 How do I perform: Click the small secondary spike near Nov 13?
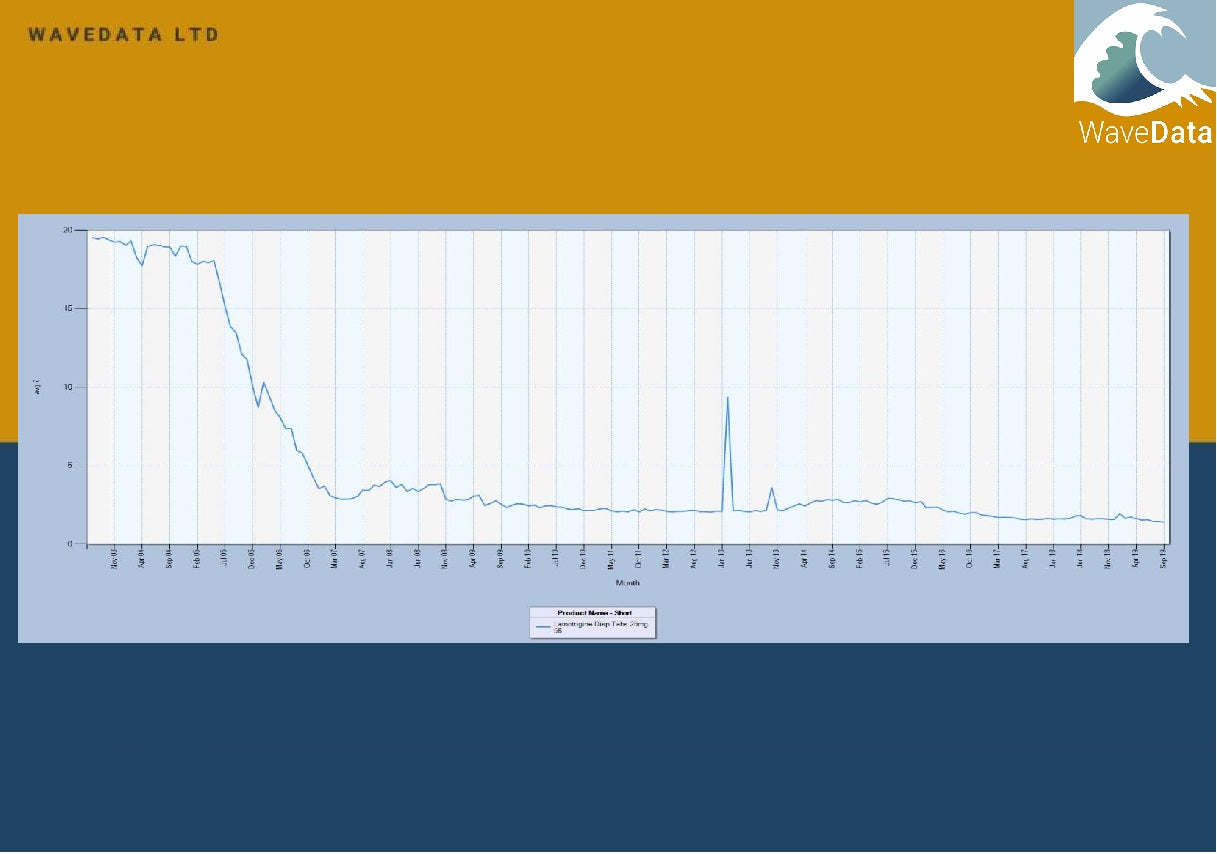[x=772, y=488]
